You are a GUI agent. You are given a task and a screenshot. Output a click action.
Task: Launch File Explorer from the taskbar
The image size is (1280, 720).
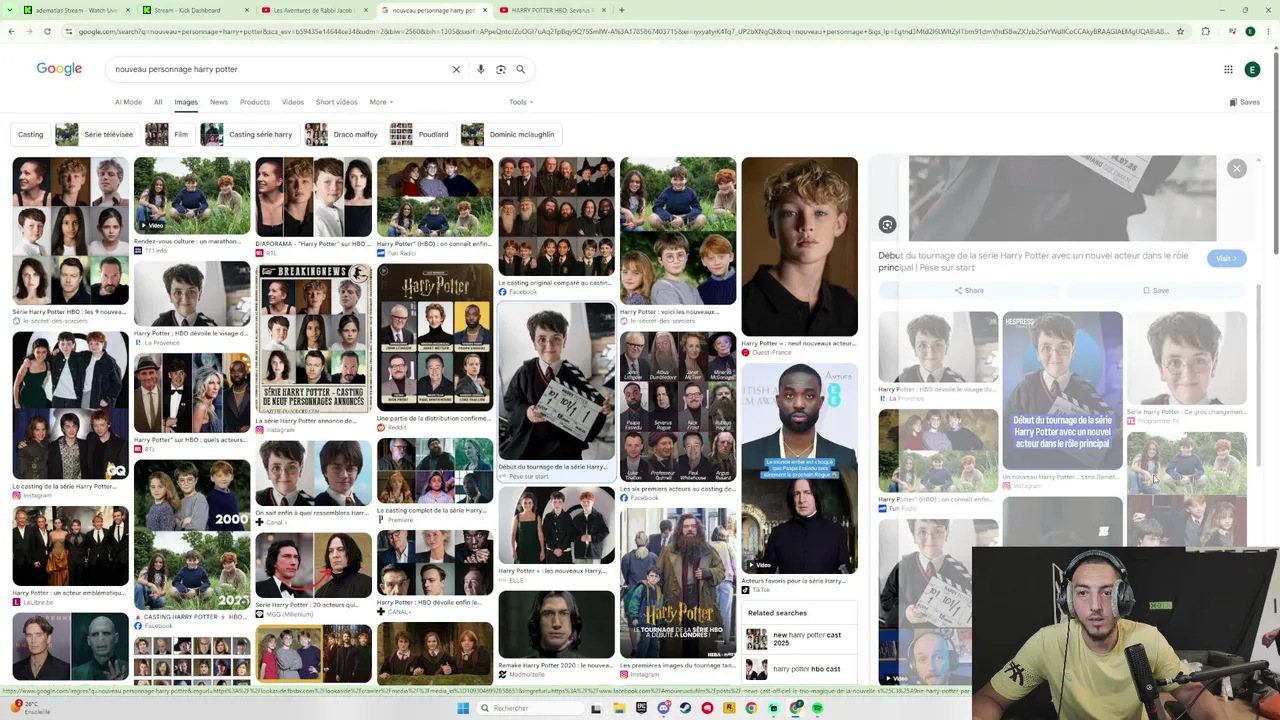619,708
